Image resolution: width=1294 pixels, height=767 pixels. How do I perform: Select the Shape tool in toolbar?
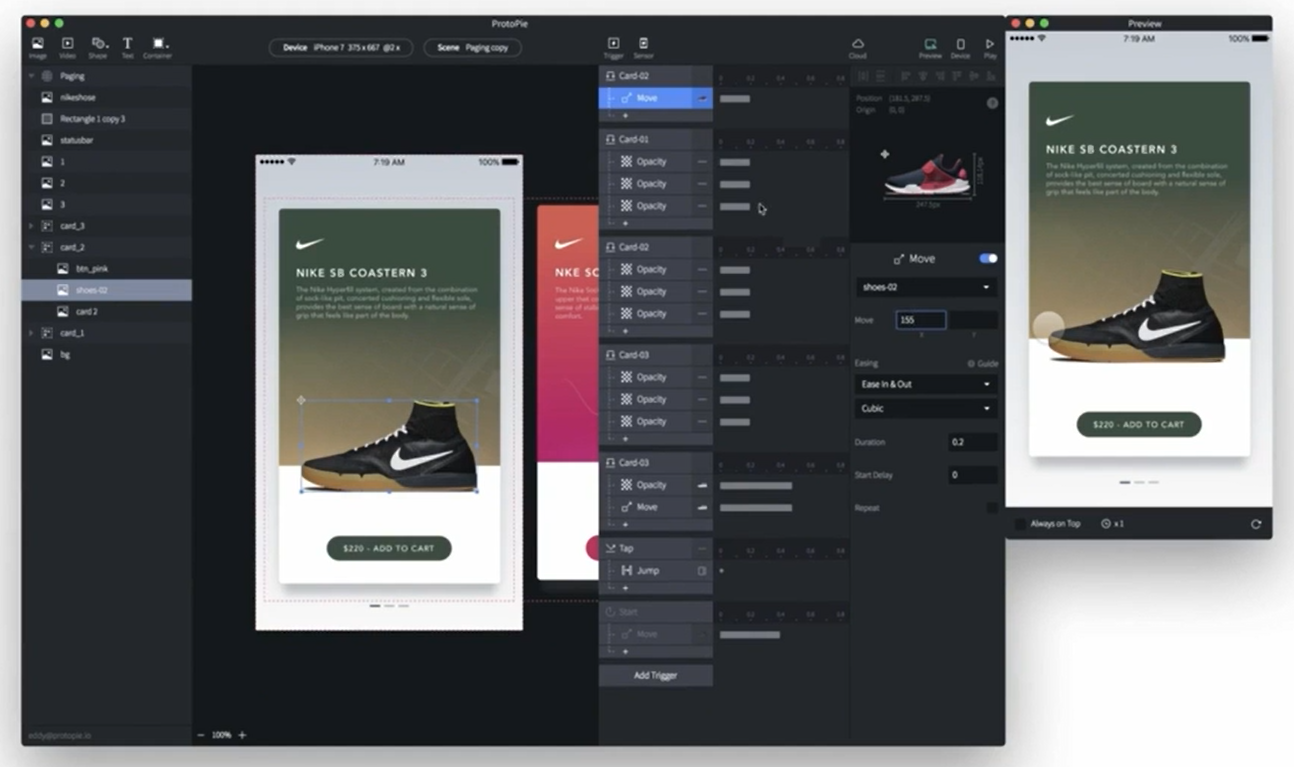[x=98, y=46]
